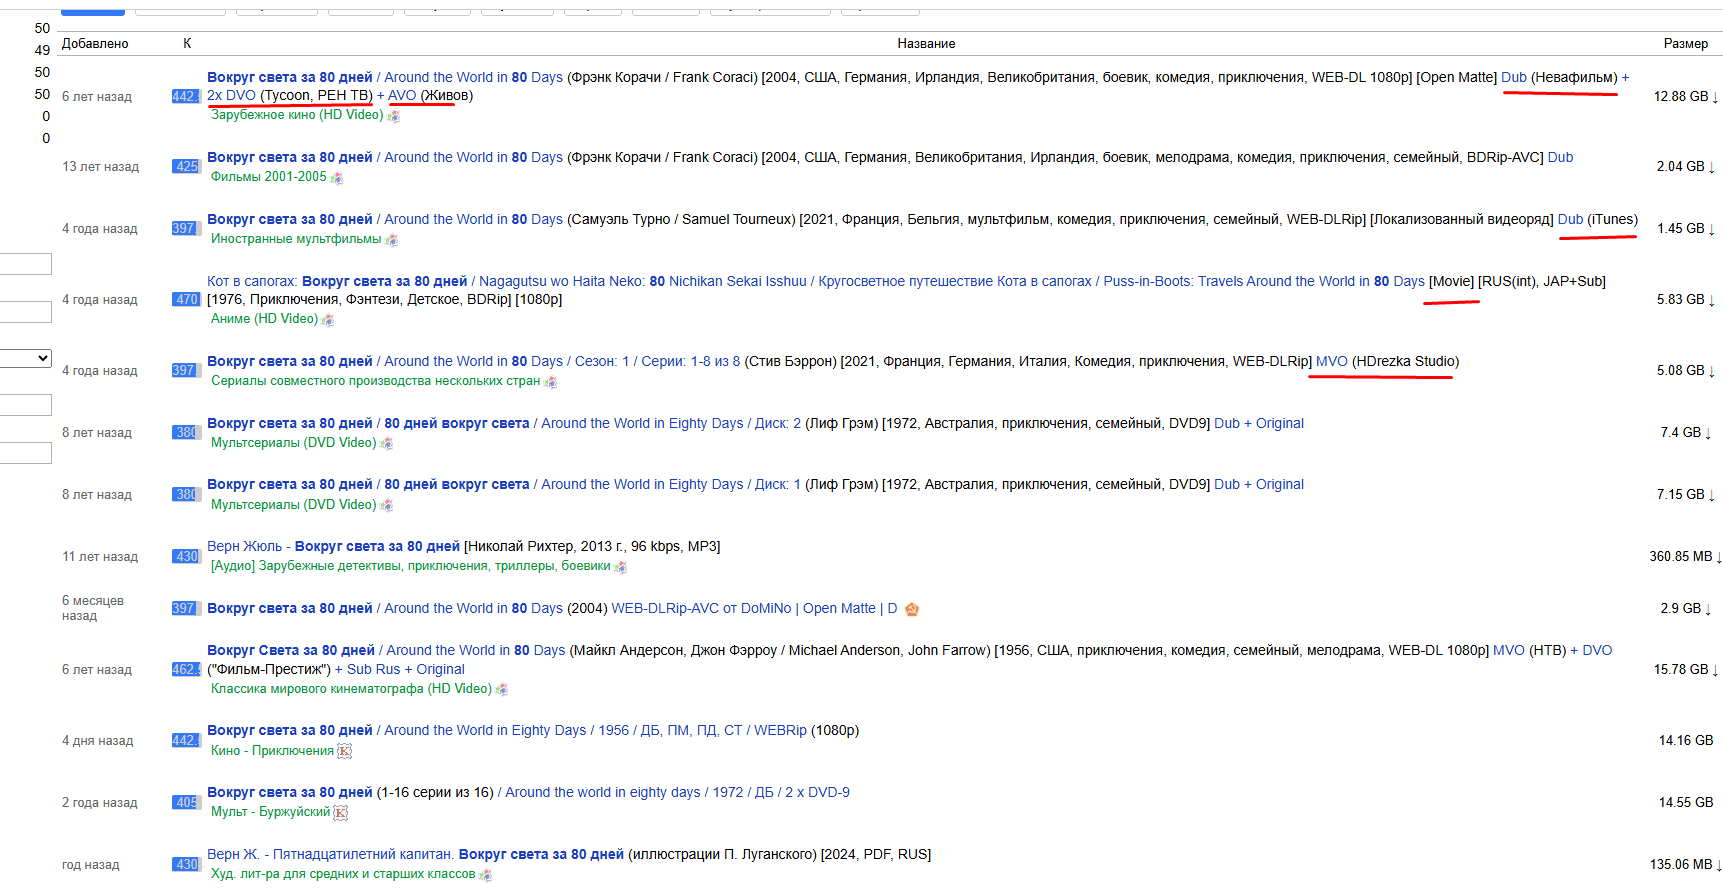The image size is (1723, 888).
Task: Click the 430 badge in the 360.85 MB row
Action: click(x=186, y=557)
